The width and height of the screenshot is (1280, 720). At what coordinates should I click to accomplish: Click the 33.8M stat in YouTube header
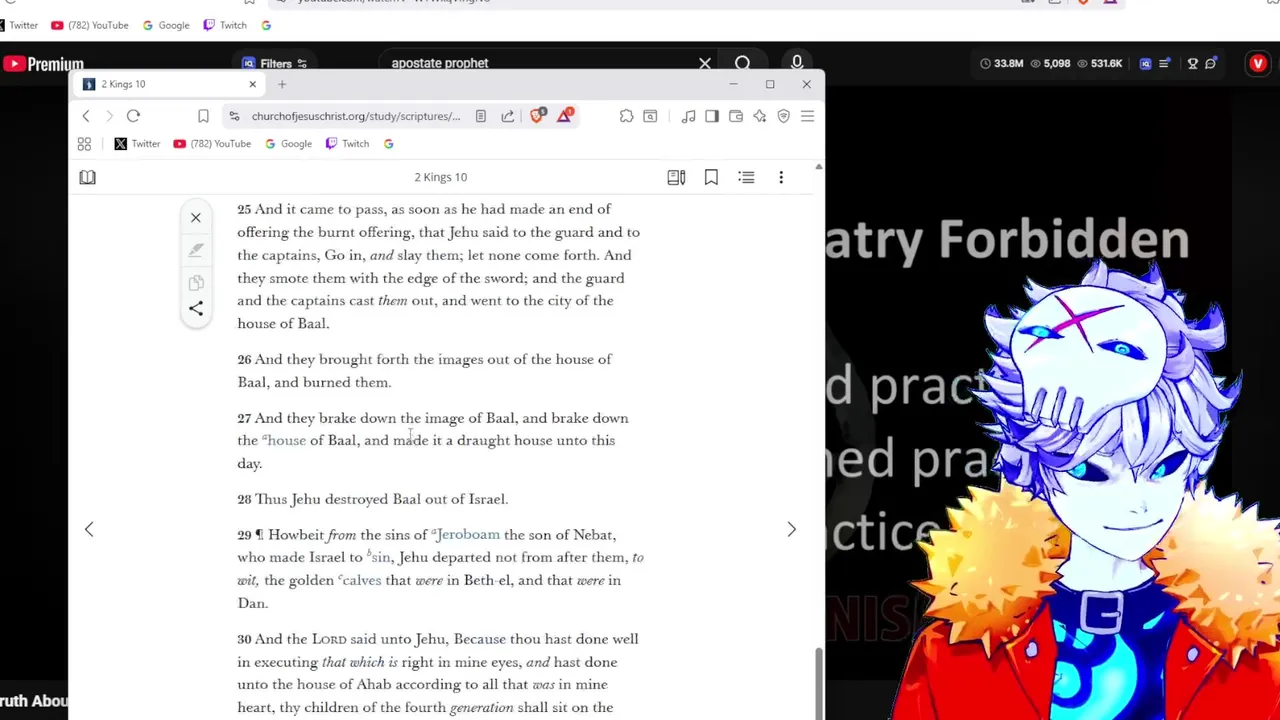pos(1002,64)
